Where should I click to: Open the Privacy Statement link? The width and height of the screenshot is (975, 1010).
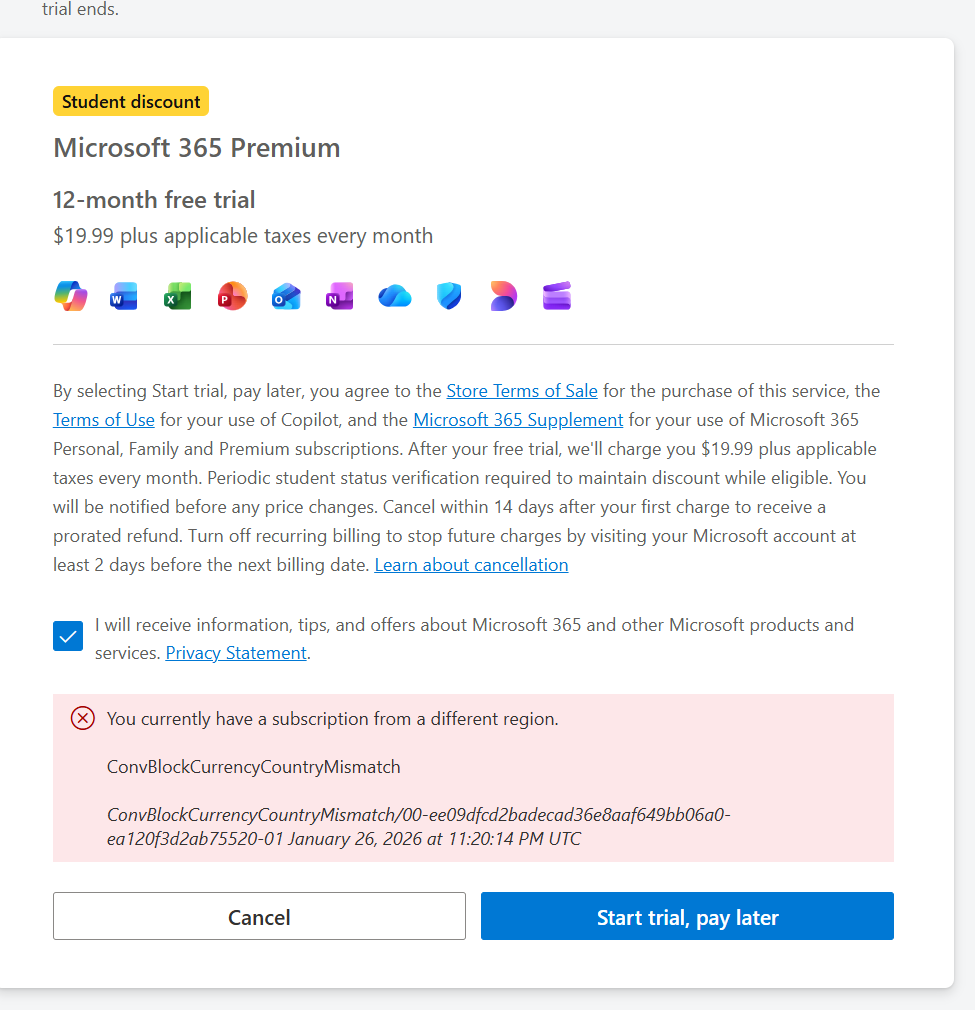(236, 653)
